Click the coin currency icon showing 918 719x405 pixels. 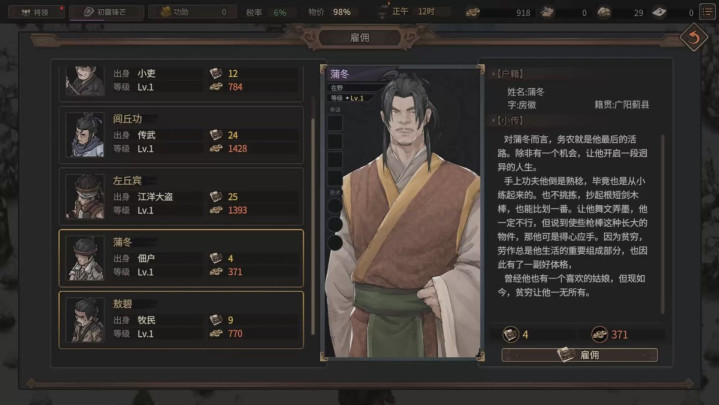pos(473,12)
